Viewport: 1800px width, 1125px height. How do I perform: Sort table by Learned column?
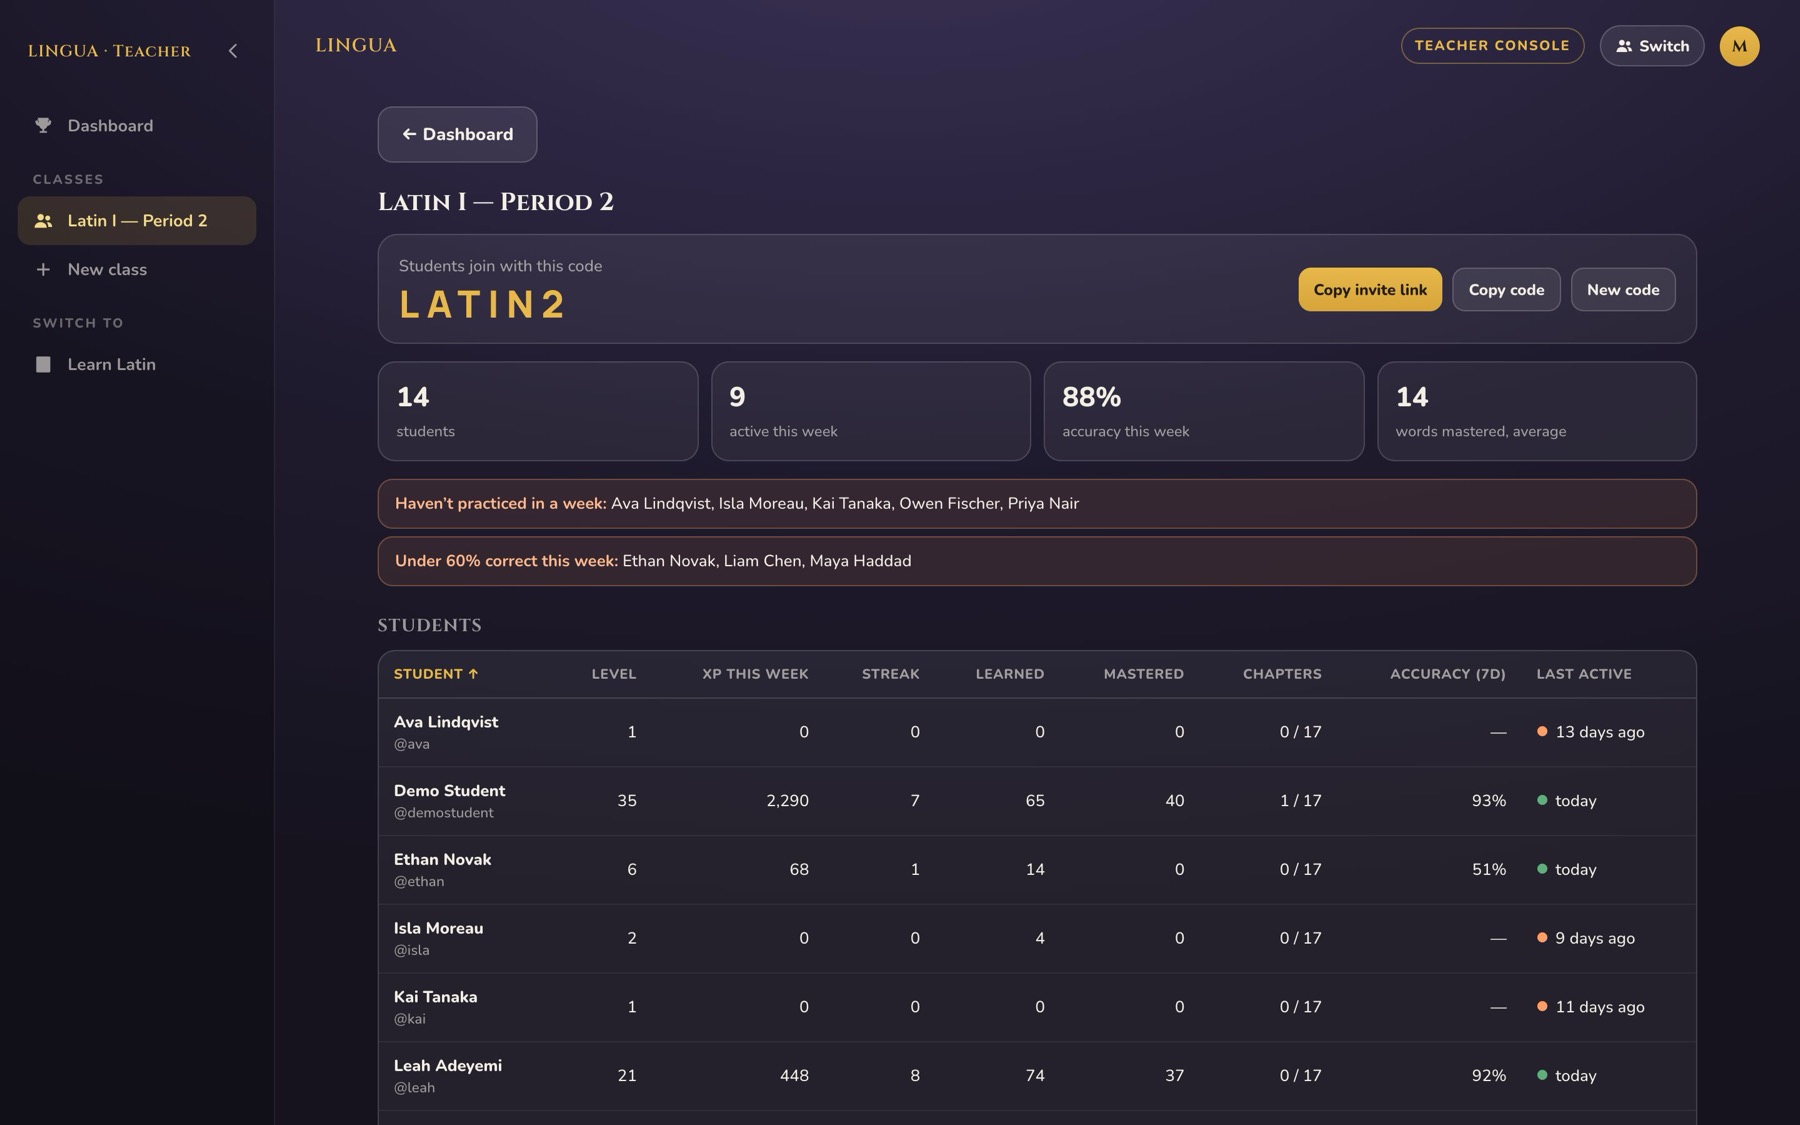tap(1009, 674)
